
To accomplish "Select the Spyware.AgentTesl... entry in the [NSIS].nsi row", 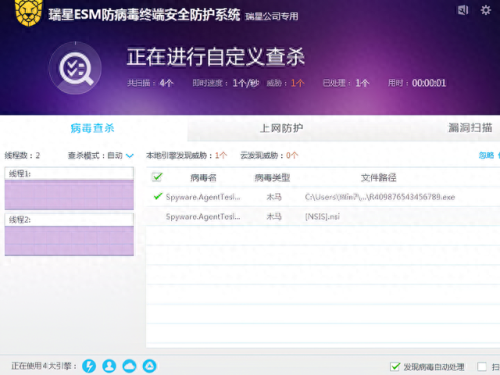I will (203, 217).
